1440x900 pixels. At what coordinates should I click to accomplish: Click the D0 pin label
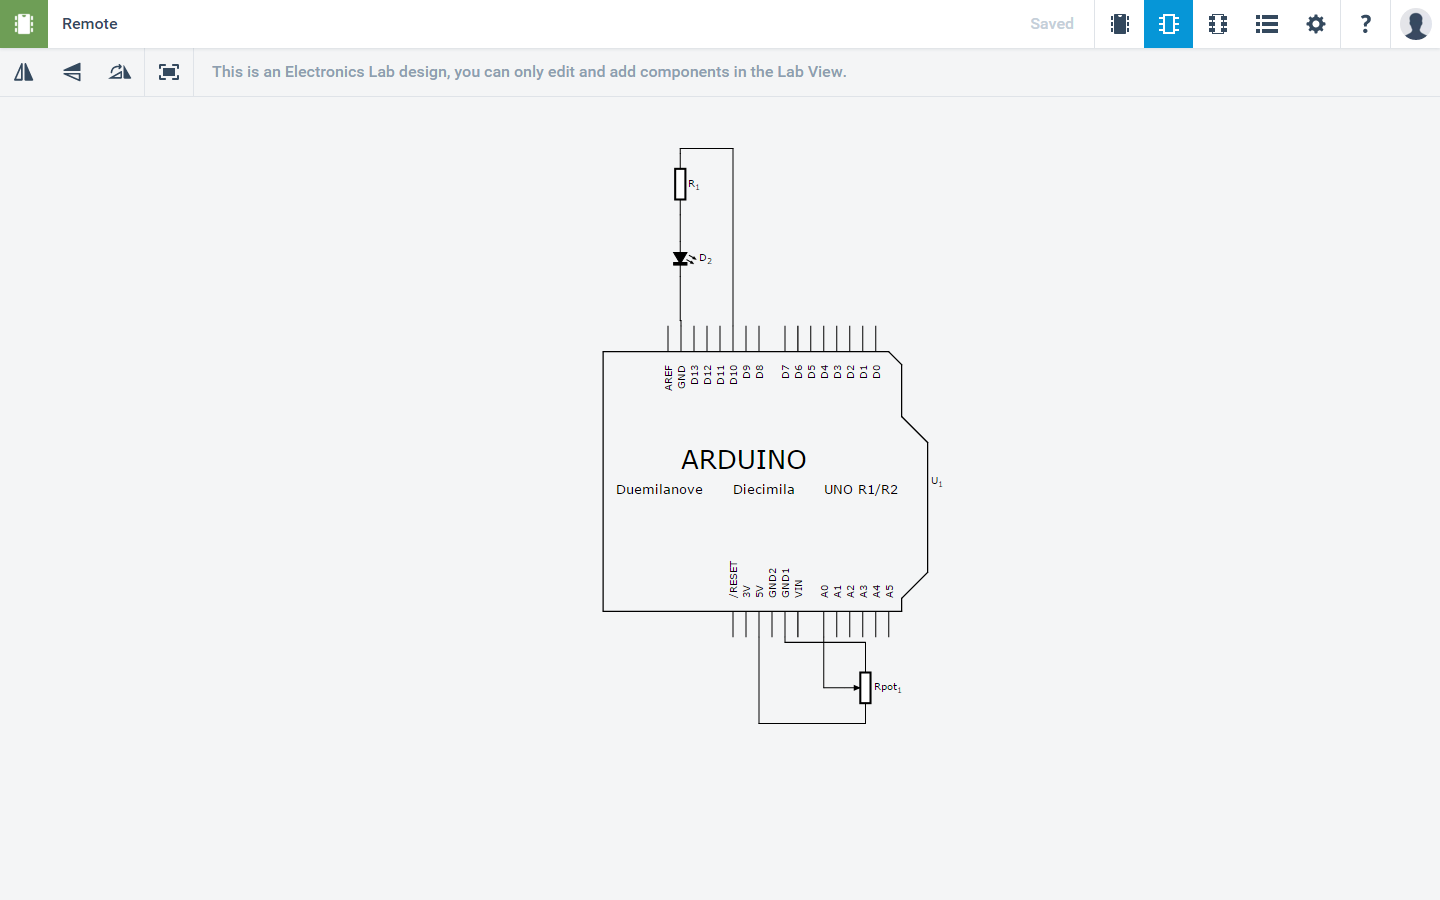tap(877, 371)
